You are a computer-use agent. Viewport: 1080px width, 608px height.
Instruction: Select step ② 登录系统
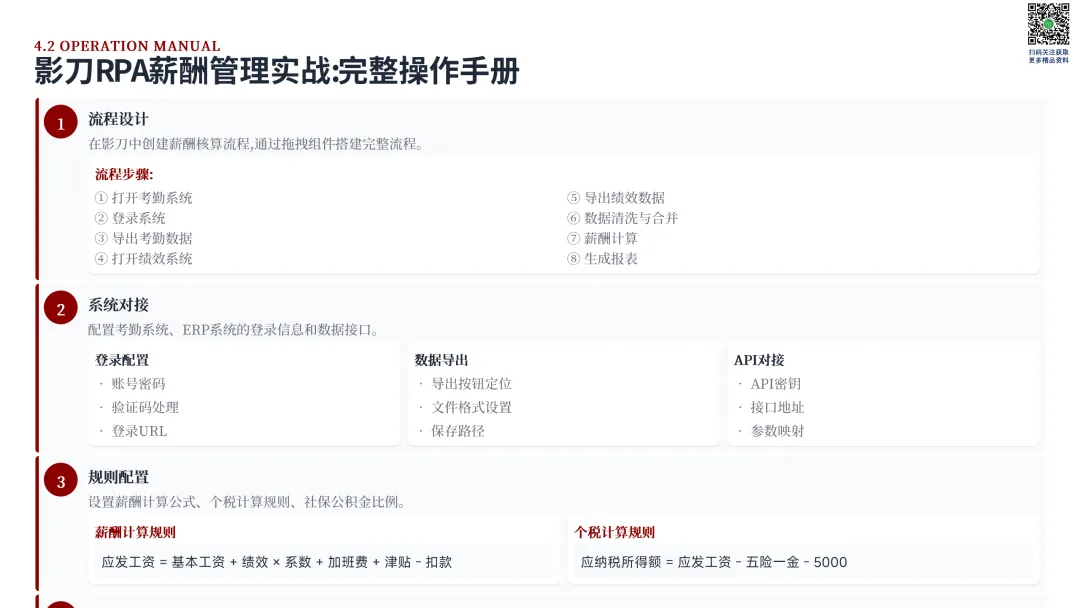pos(130,218)
